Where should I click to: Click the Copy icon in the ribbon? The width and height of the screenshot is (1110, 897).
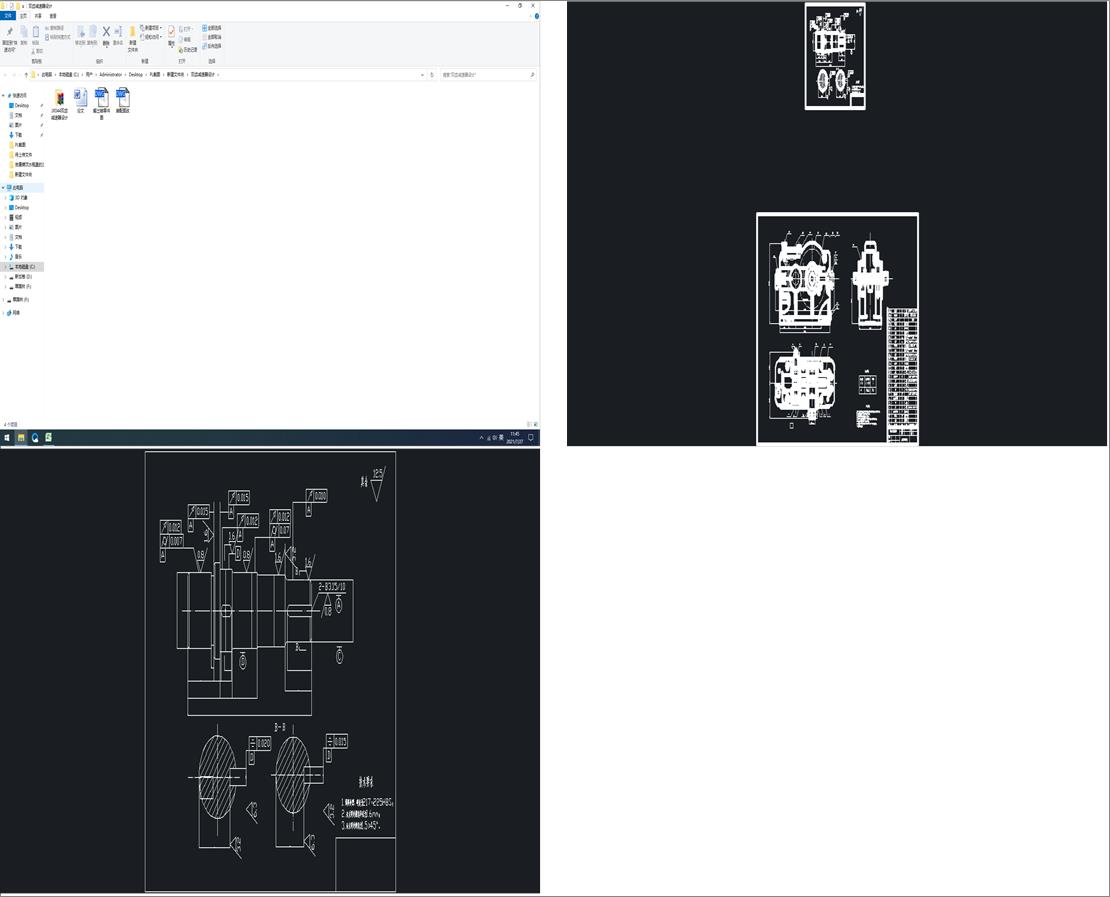tap(23, 35)
